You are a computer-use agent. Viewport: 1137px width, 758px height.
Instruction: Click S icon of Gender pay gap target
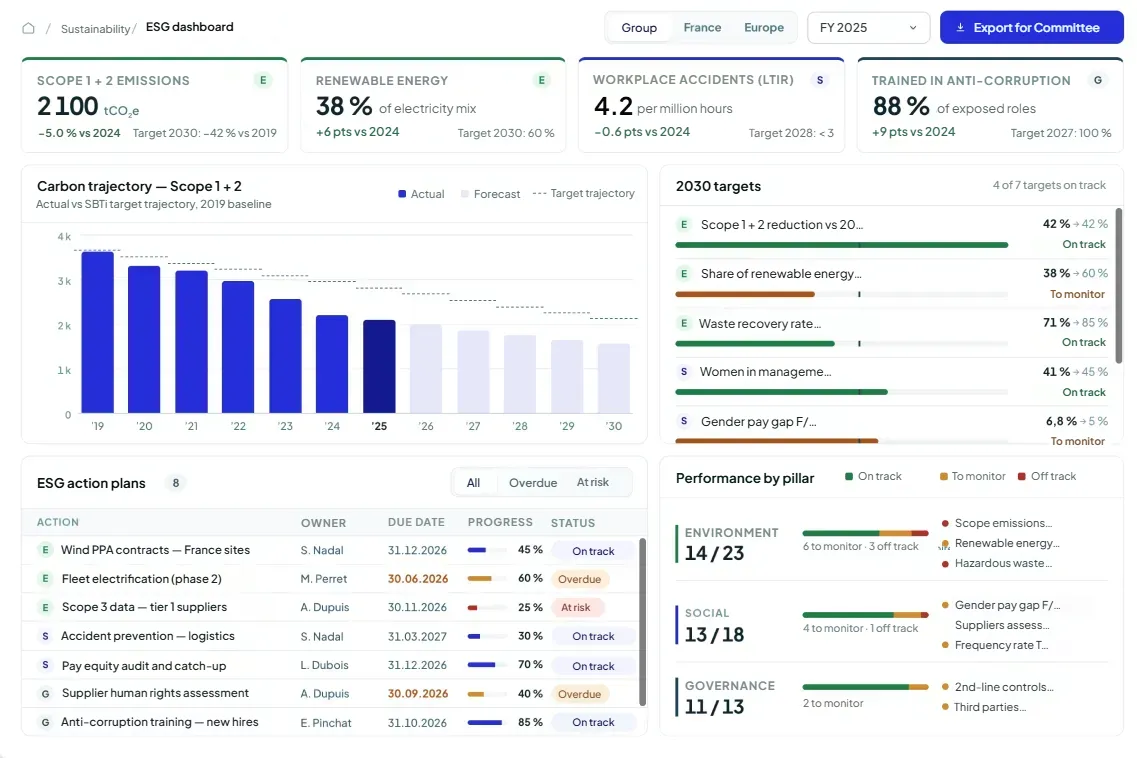pyautogui.click(x=683, y=421)
